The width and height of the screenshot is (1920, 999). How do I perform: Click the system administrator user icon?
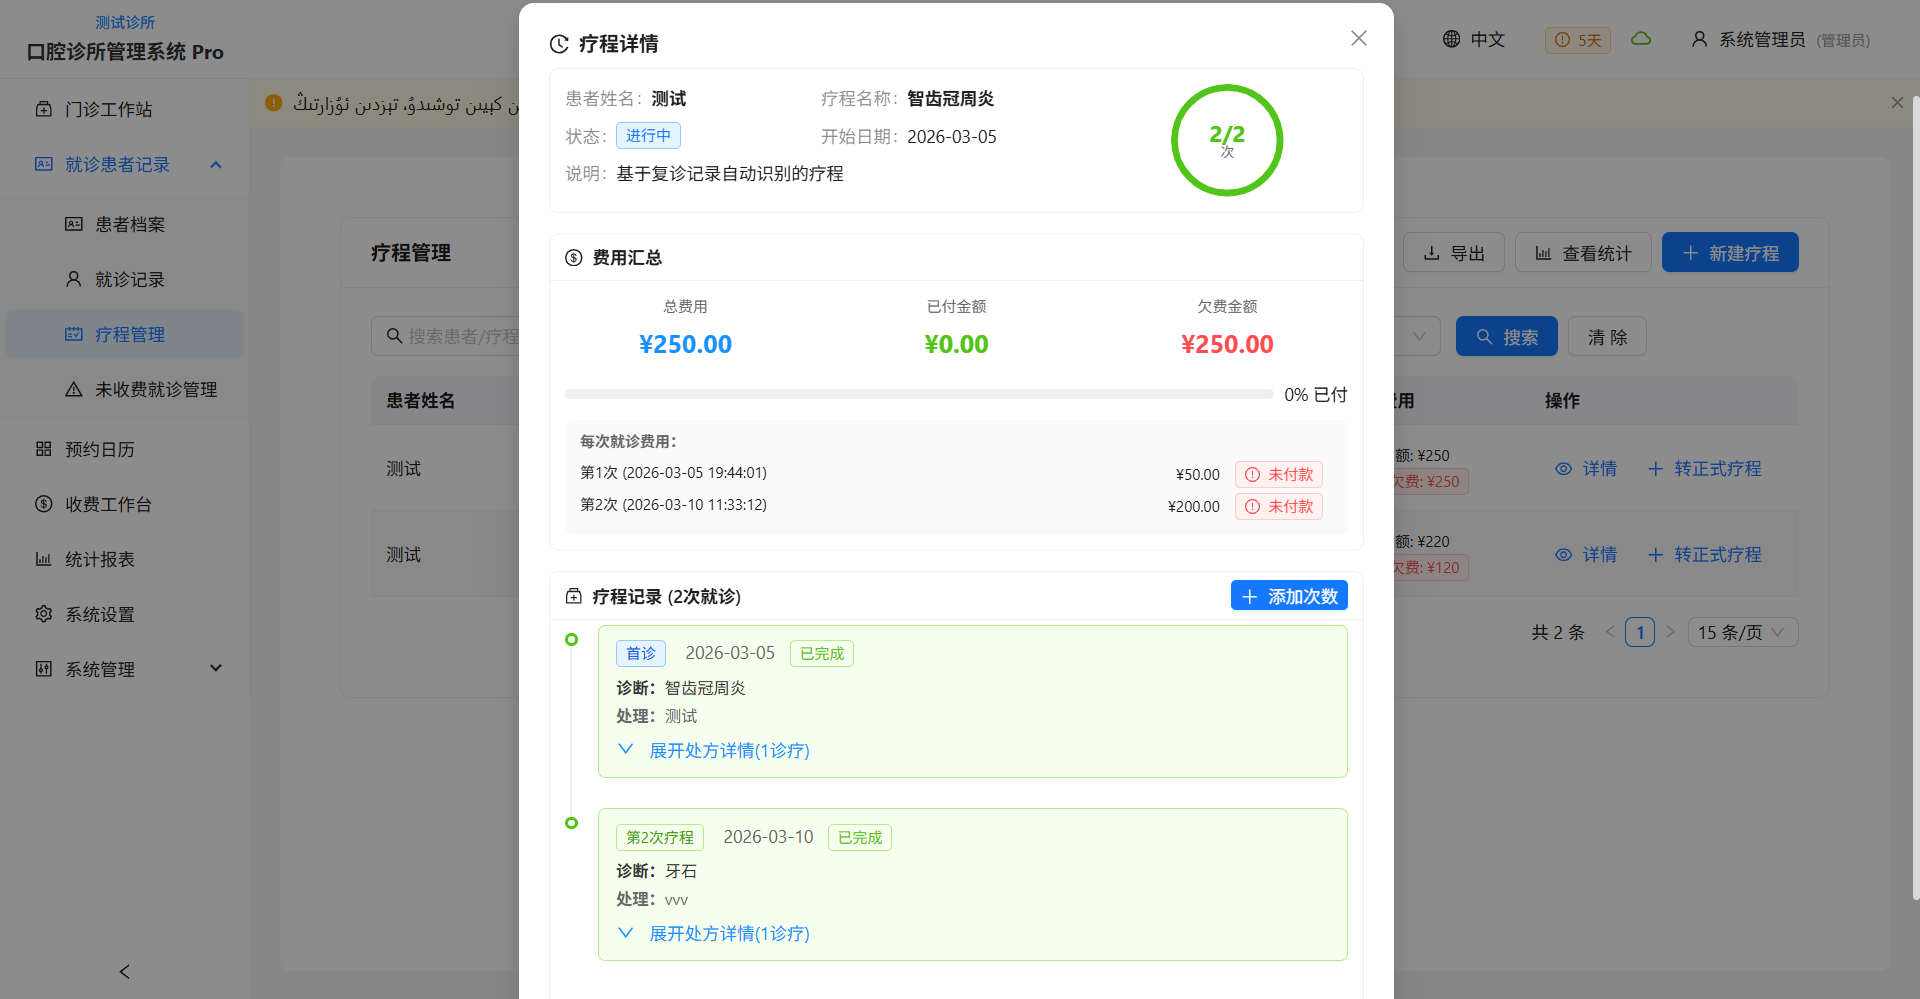(x=1699, y=39)
